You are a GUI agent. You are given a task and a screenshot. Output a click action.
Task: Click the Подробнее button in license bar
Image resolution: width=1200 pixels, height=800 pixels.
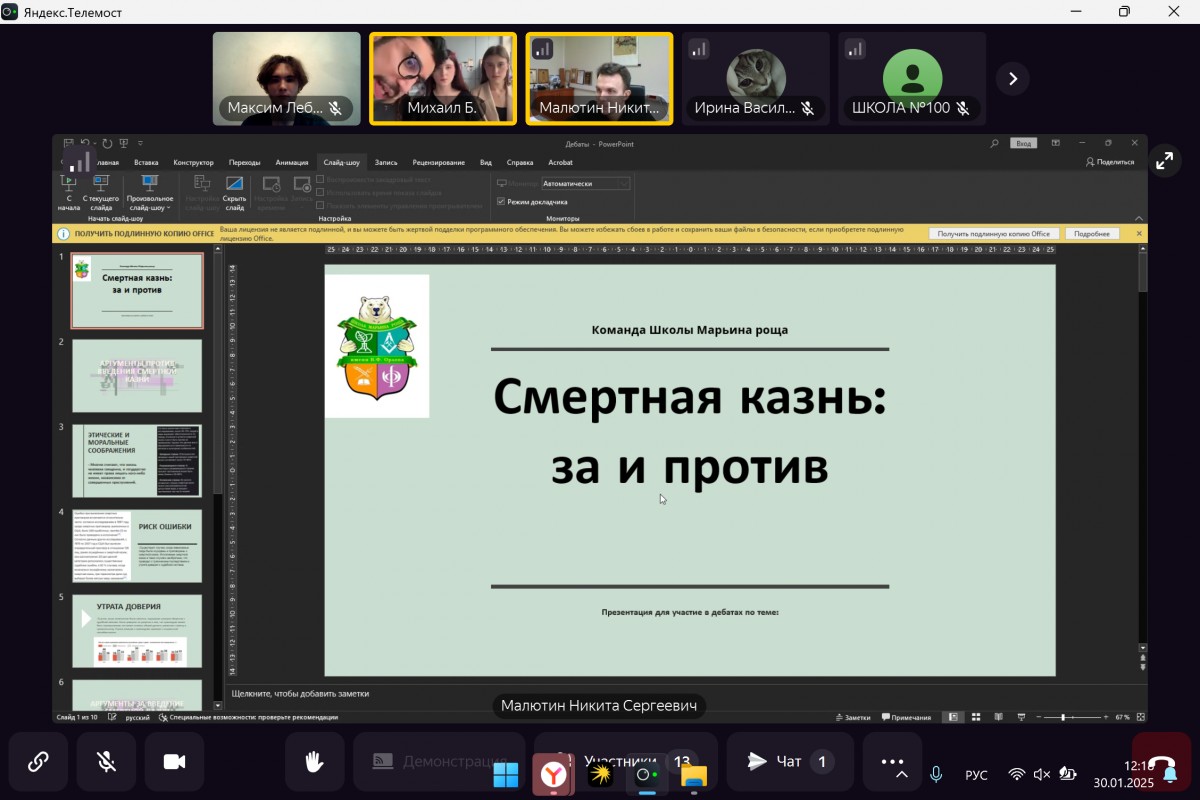[1091, 234]
